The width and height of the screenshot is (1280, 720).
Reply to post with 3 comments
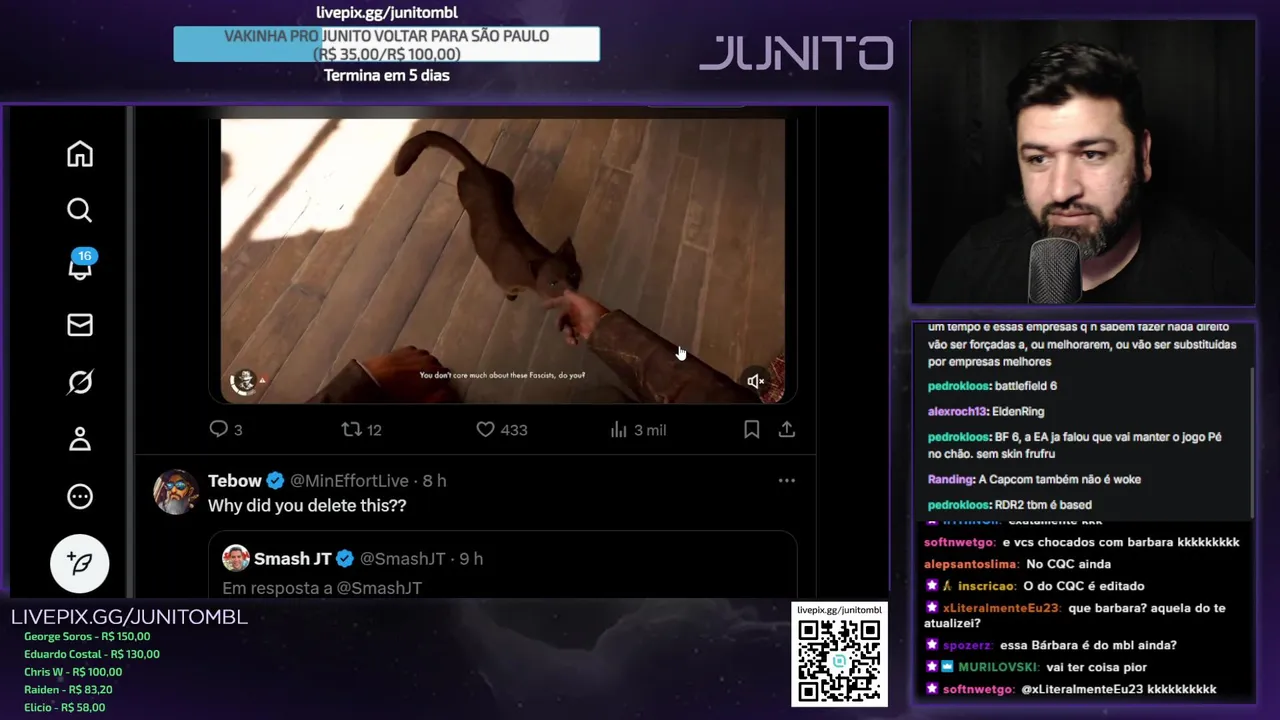tap(225, 429)
